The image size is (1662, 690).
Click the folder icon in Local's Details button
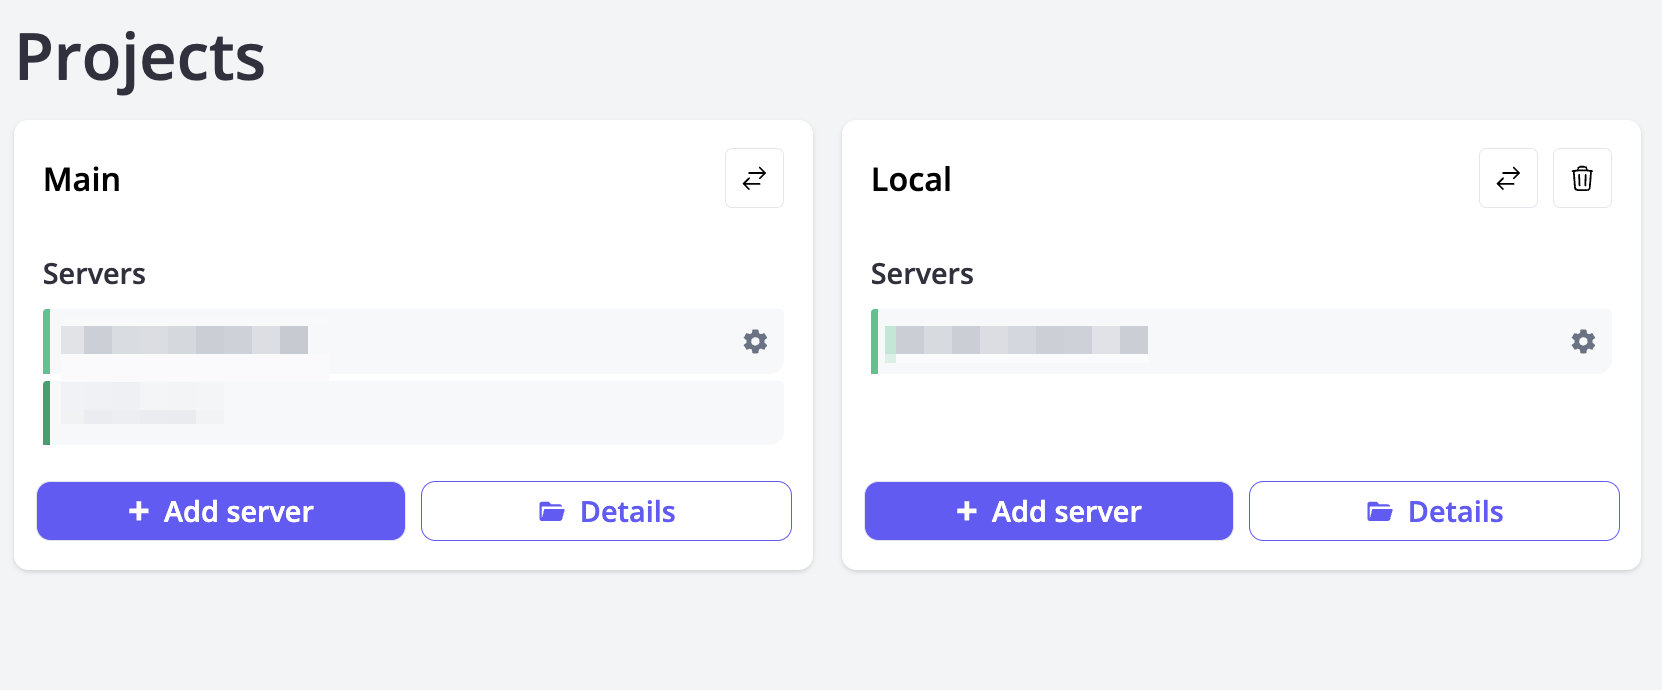coord(1380,512)
